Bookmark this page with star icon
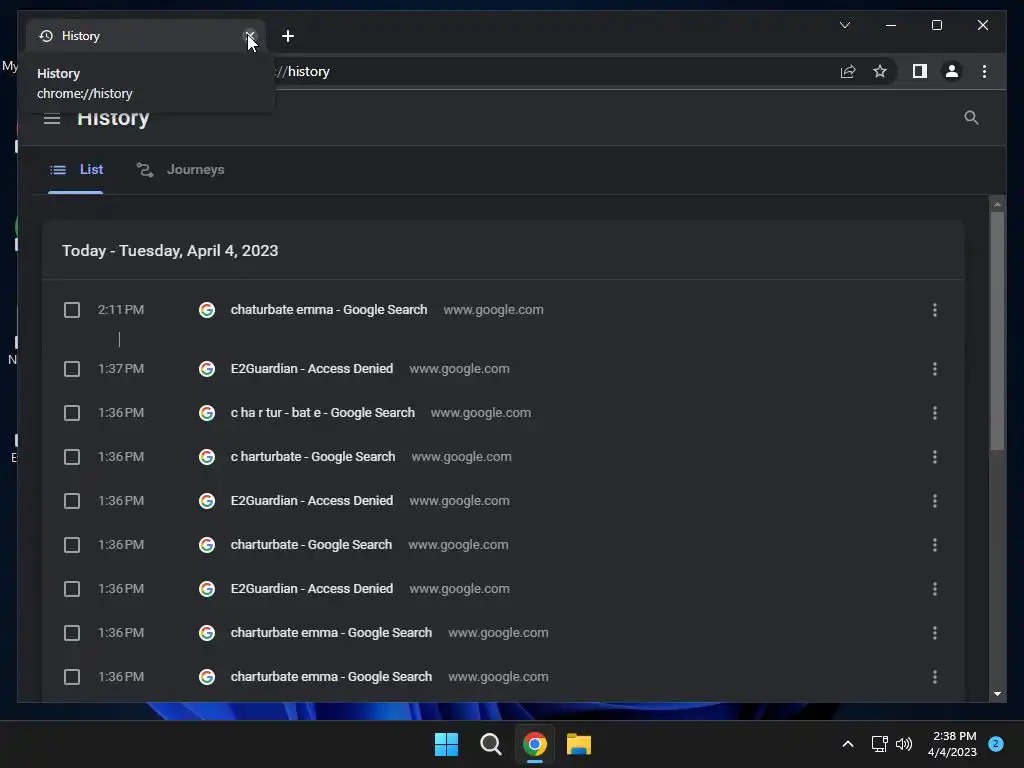The image size is (1024, 768). click(880, 72)
